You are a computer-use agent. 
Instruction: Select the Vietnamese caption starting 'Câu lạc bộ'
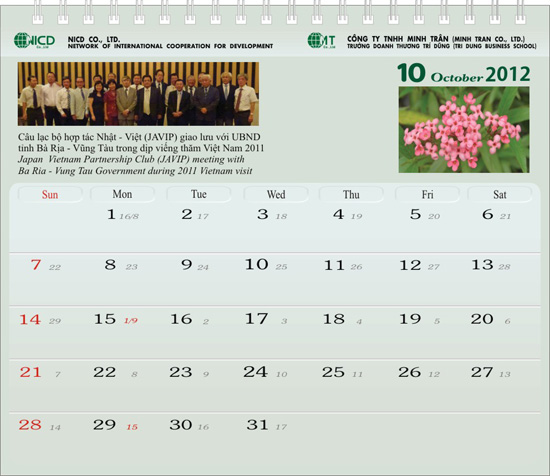coord(141,142)
